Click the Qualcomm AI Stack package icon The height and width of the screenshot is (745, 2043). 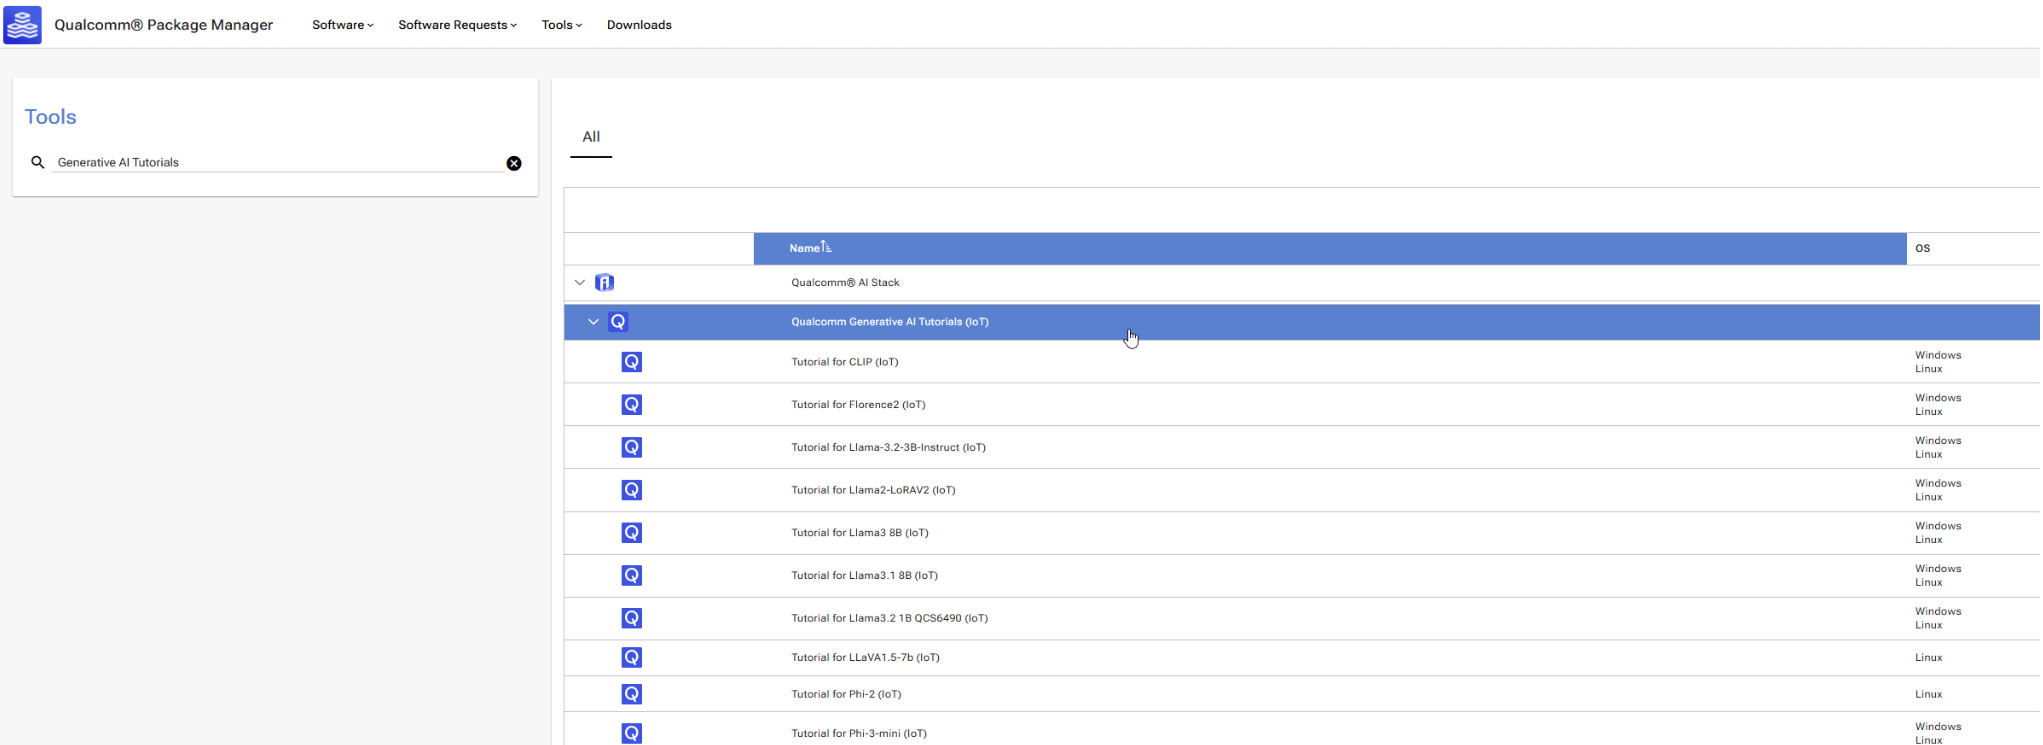pos(605,282)
